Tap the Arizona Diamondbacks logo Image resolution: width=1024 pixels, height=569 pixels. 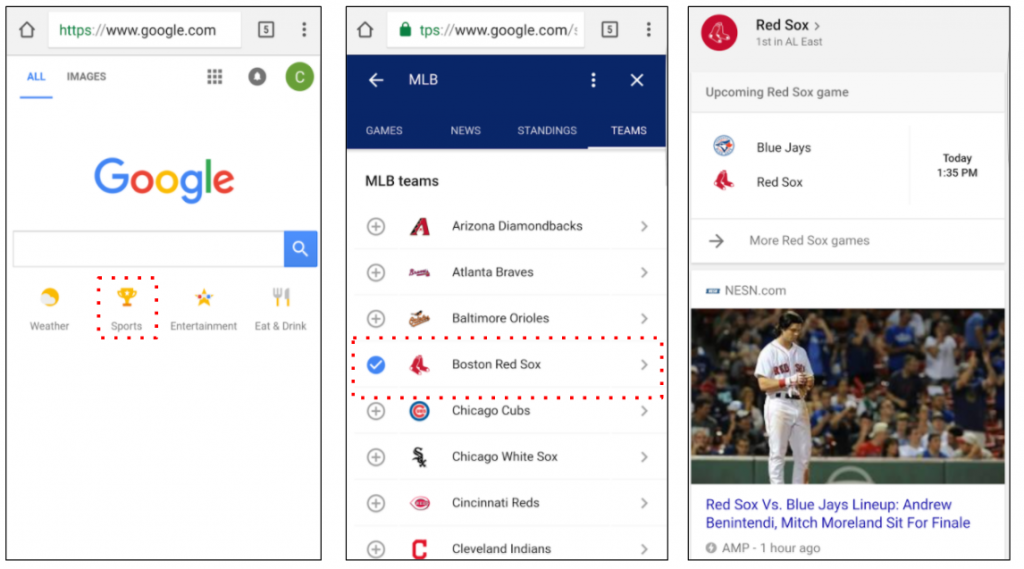[420, 227]
